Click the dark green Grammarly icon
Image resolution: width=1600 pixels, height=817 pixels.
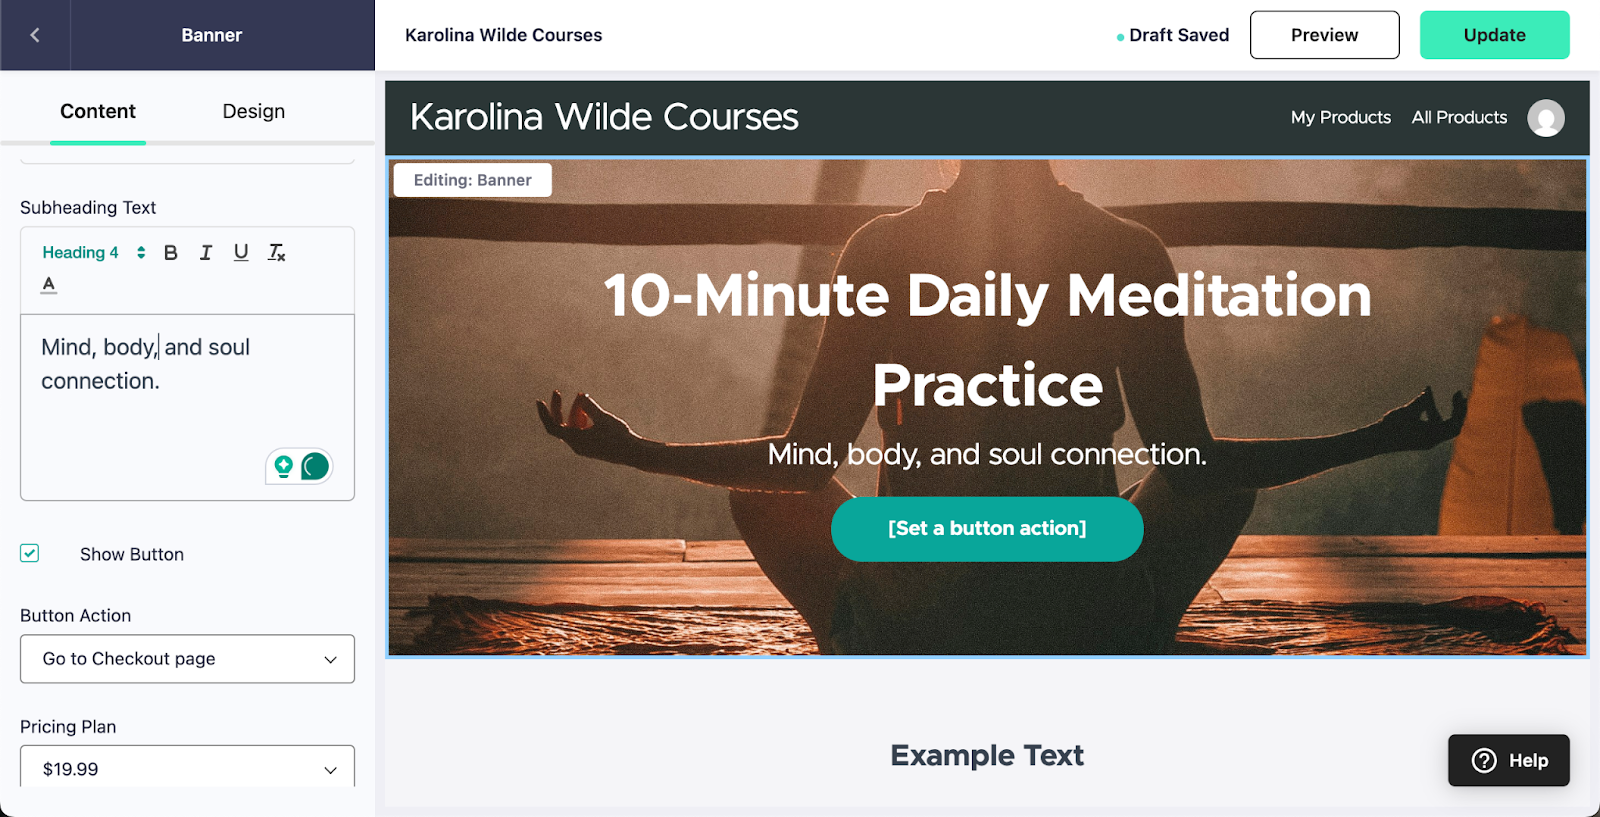315,466
